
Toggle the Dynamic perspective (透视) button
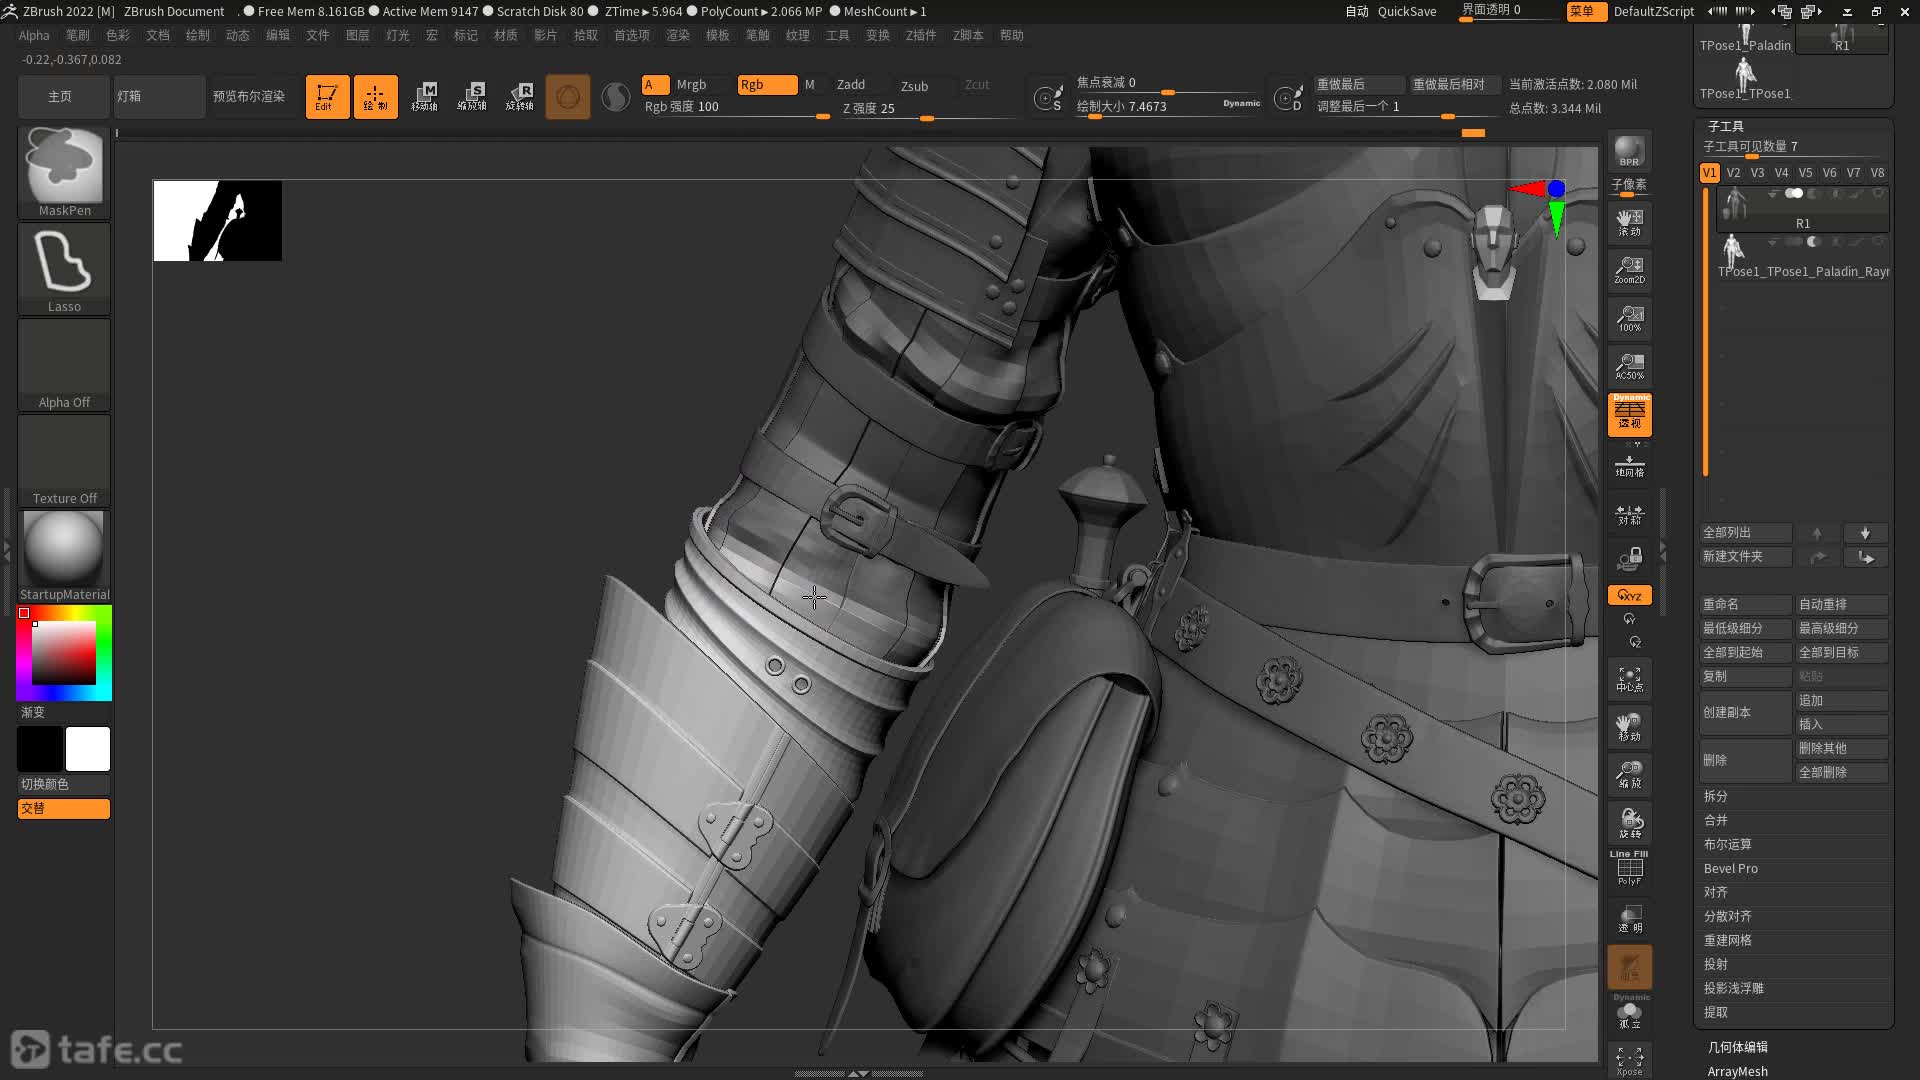pyautogui.click(x=1629, y=414)
